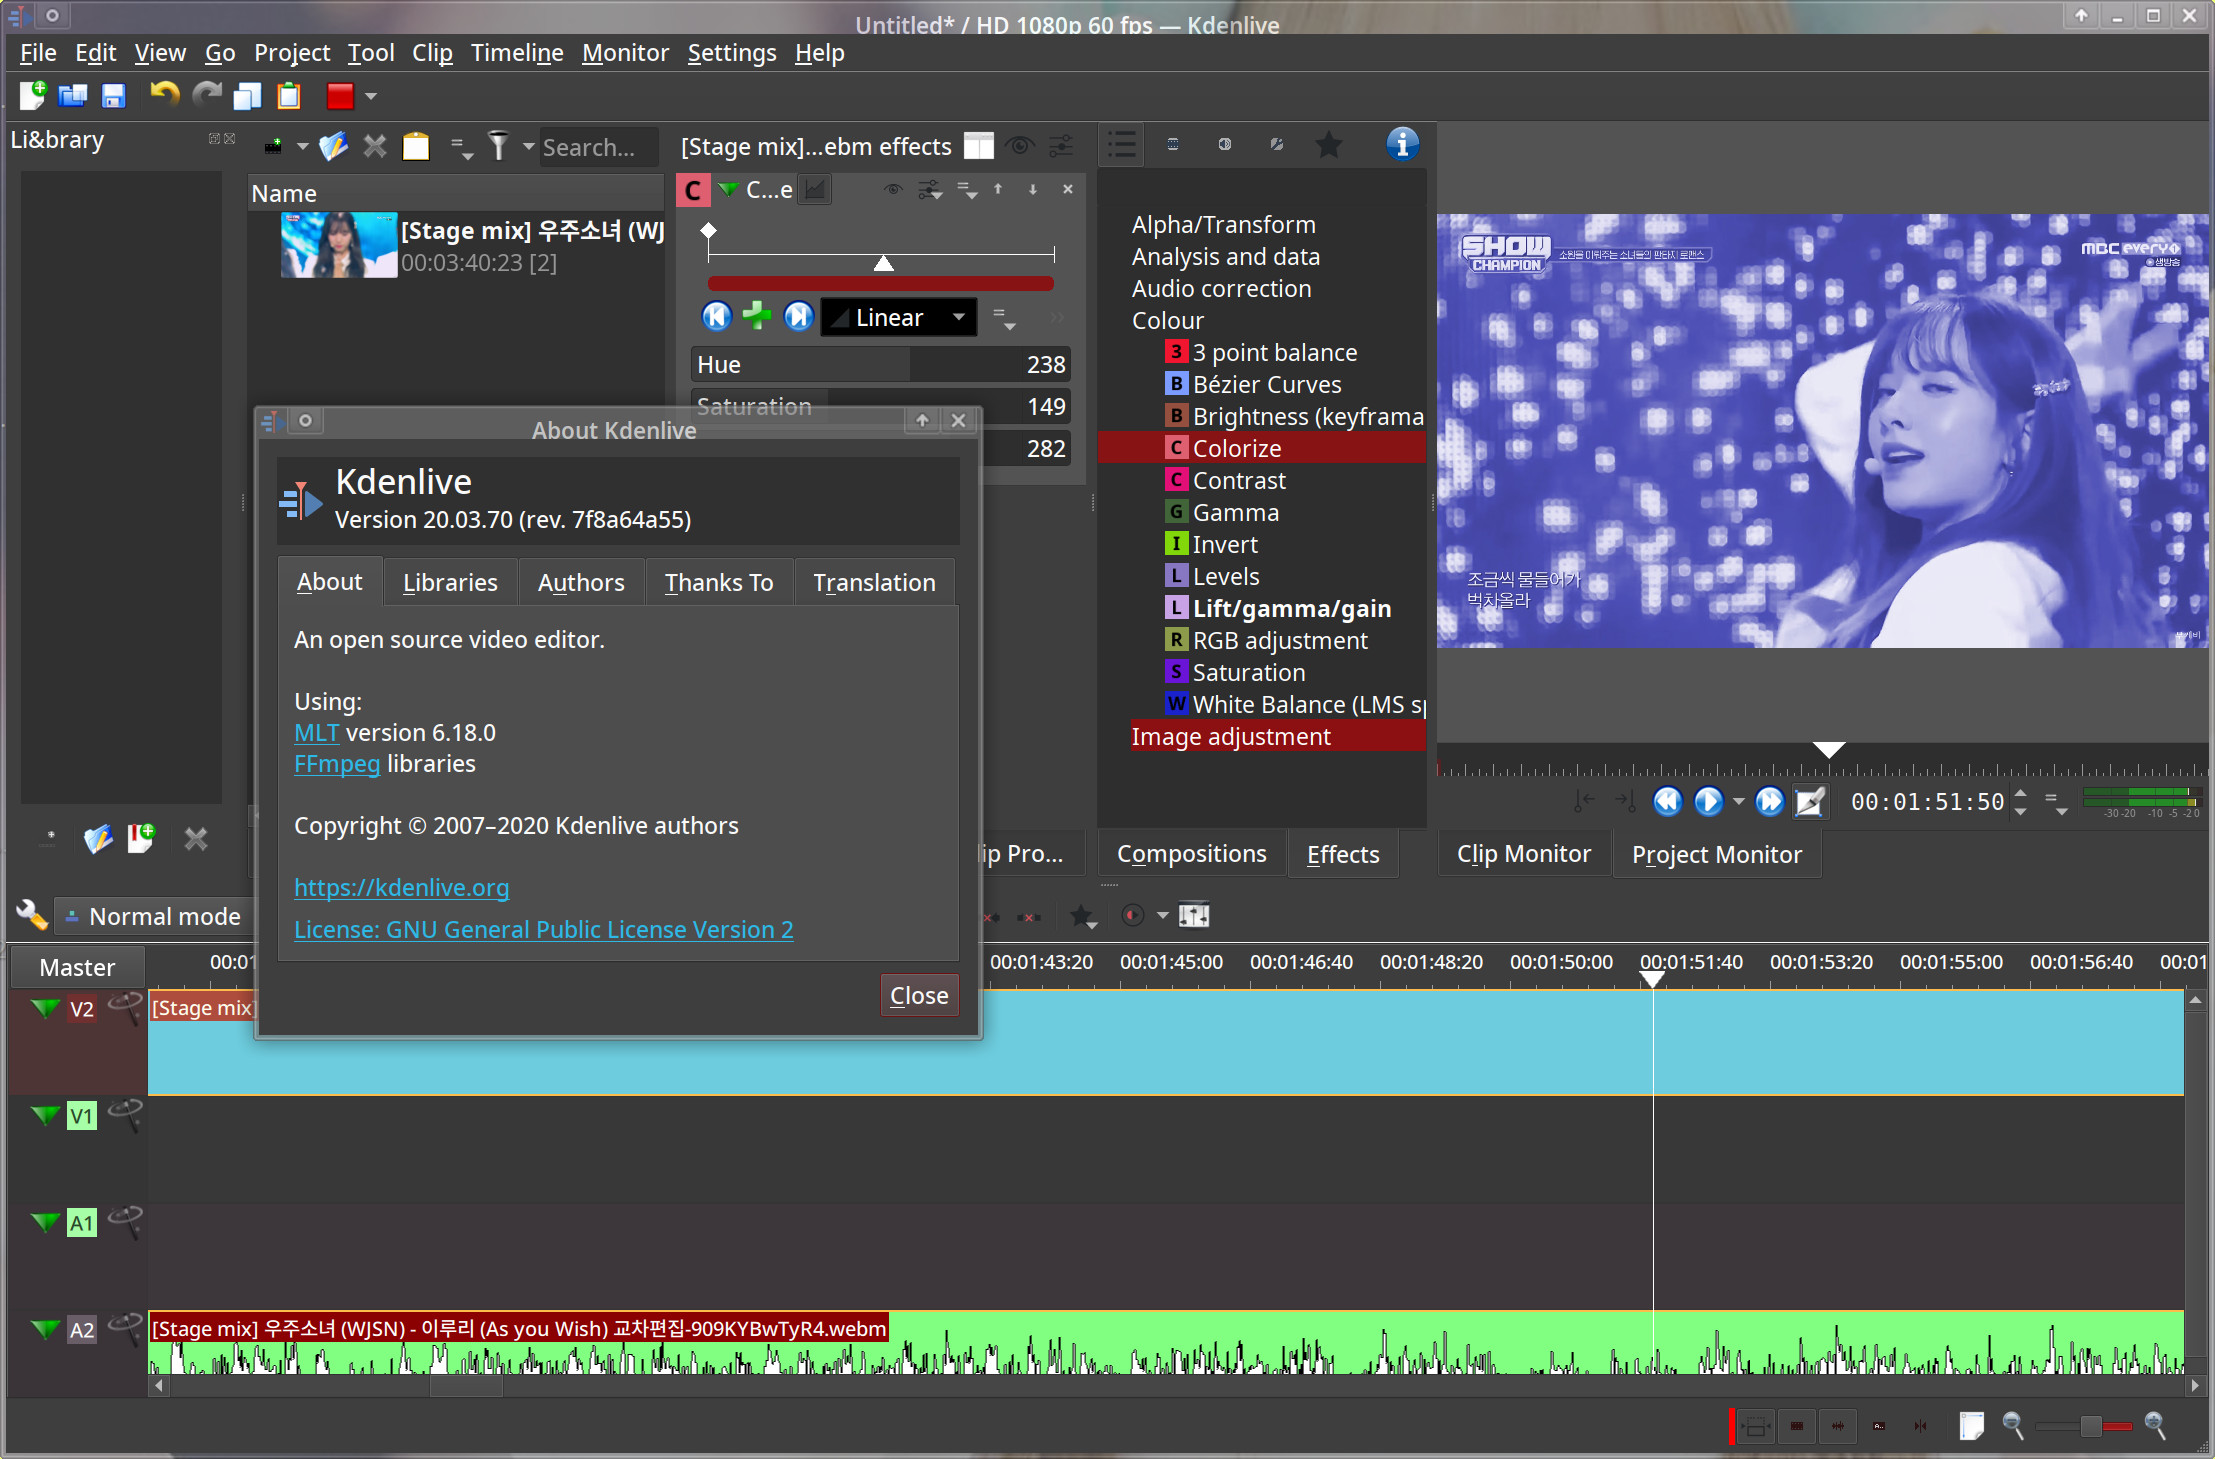This screenshot has height=1459, width=2215.
Task: Click the Master button in timeline
Action: click(x=77, y=967)
